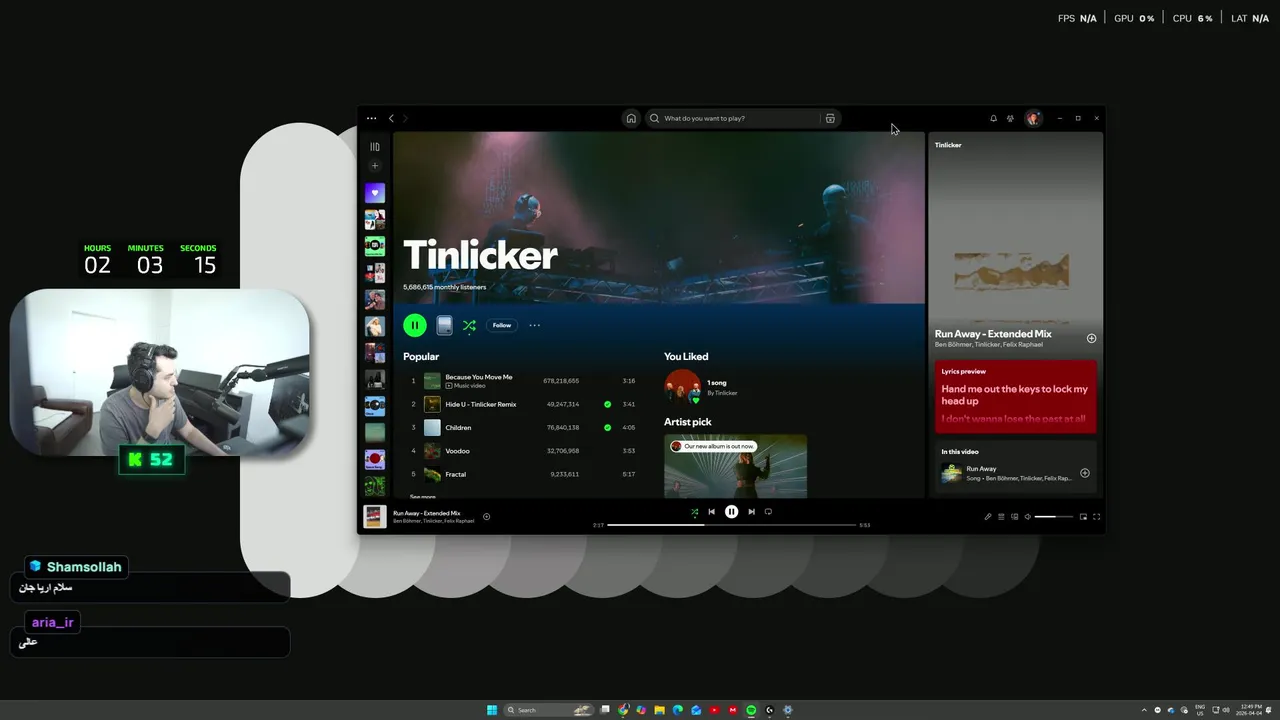This screenshot has width=1280, height=720.
Task: Show hidden system tray icons
Action: pyautogui.click(x=1144, y=710)
